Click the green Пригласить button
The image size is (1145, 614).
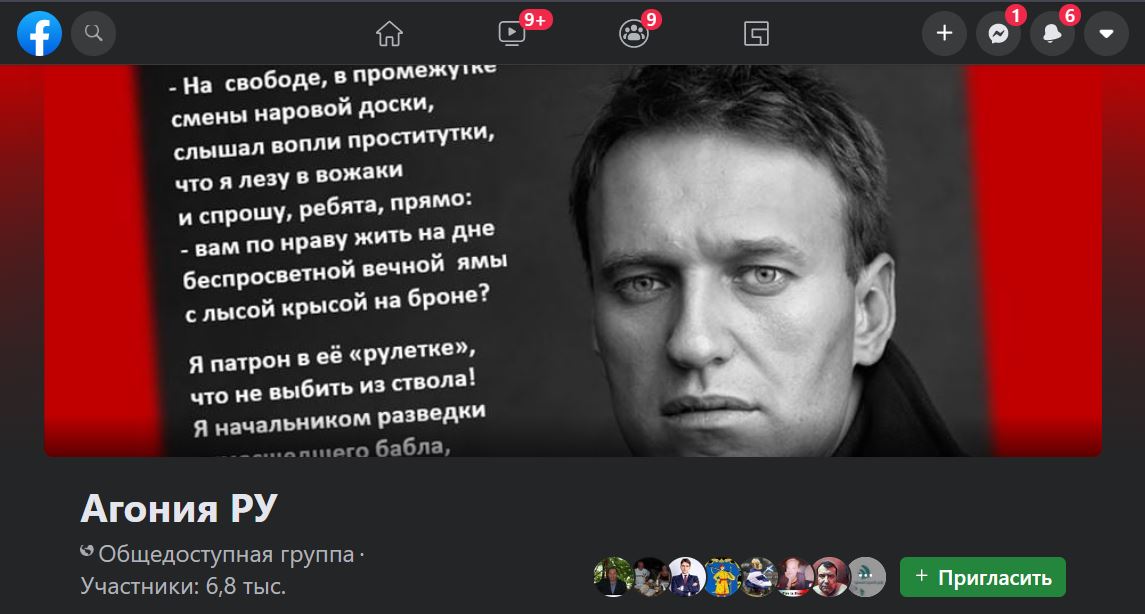pyautogui.click(x=983, y=577)
